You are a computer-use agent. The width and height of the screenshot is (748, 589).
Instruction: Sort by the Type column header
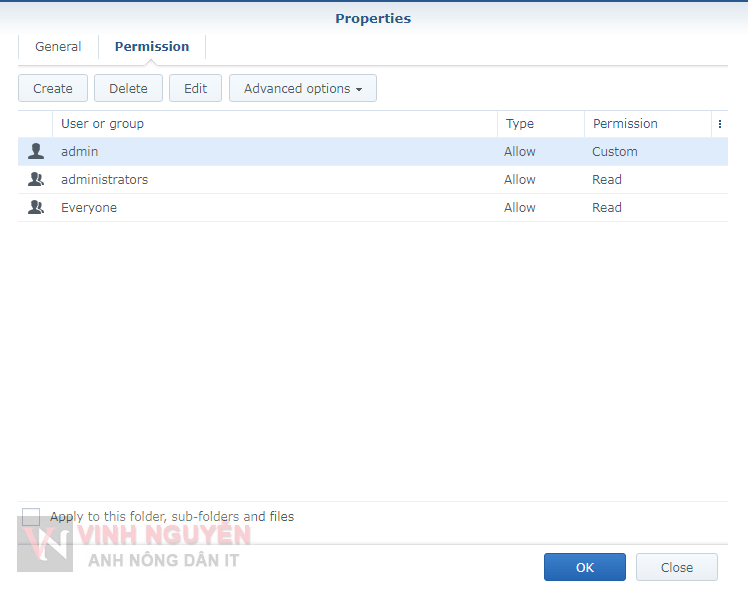[520, 124]
